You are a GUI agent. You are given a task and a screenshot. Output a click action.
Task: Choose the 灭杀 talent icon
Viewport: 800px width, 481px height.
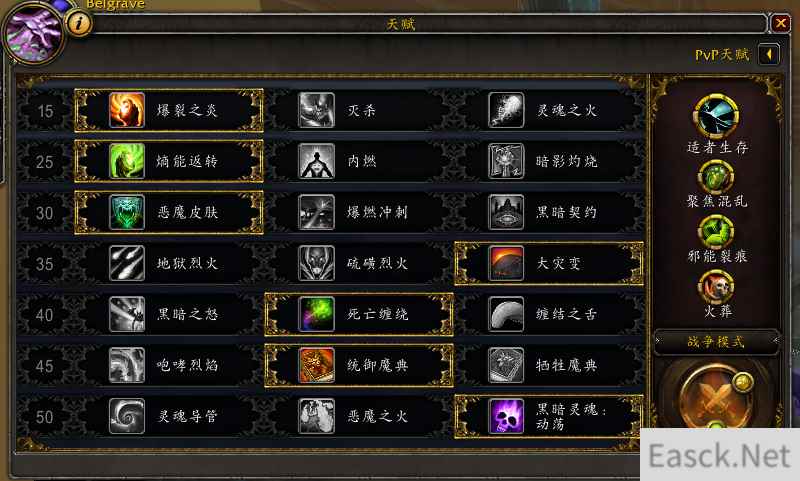pos(316,110)
